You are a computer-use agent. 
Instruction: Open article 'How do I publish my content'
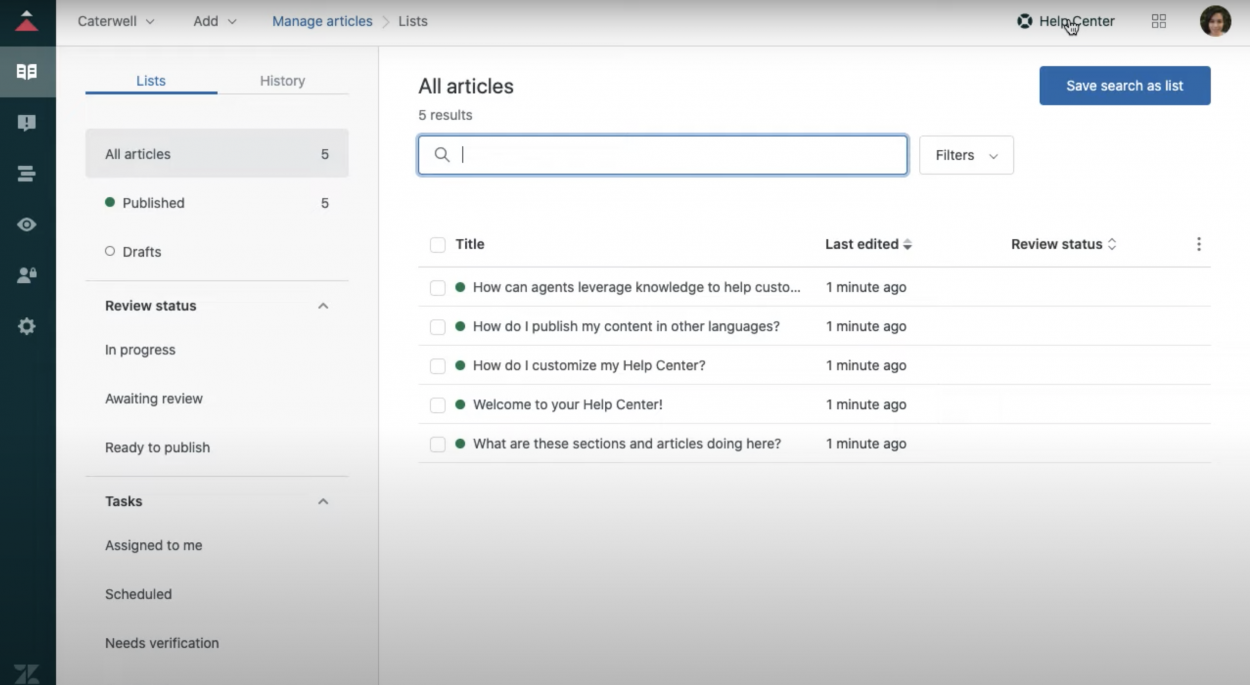(626, 327)
